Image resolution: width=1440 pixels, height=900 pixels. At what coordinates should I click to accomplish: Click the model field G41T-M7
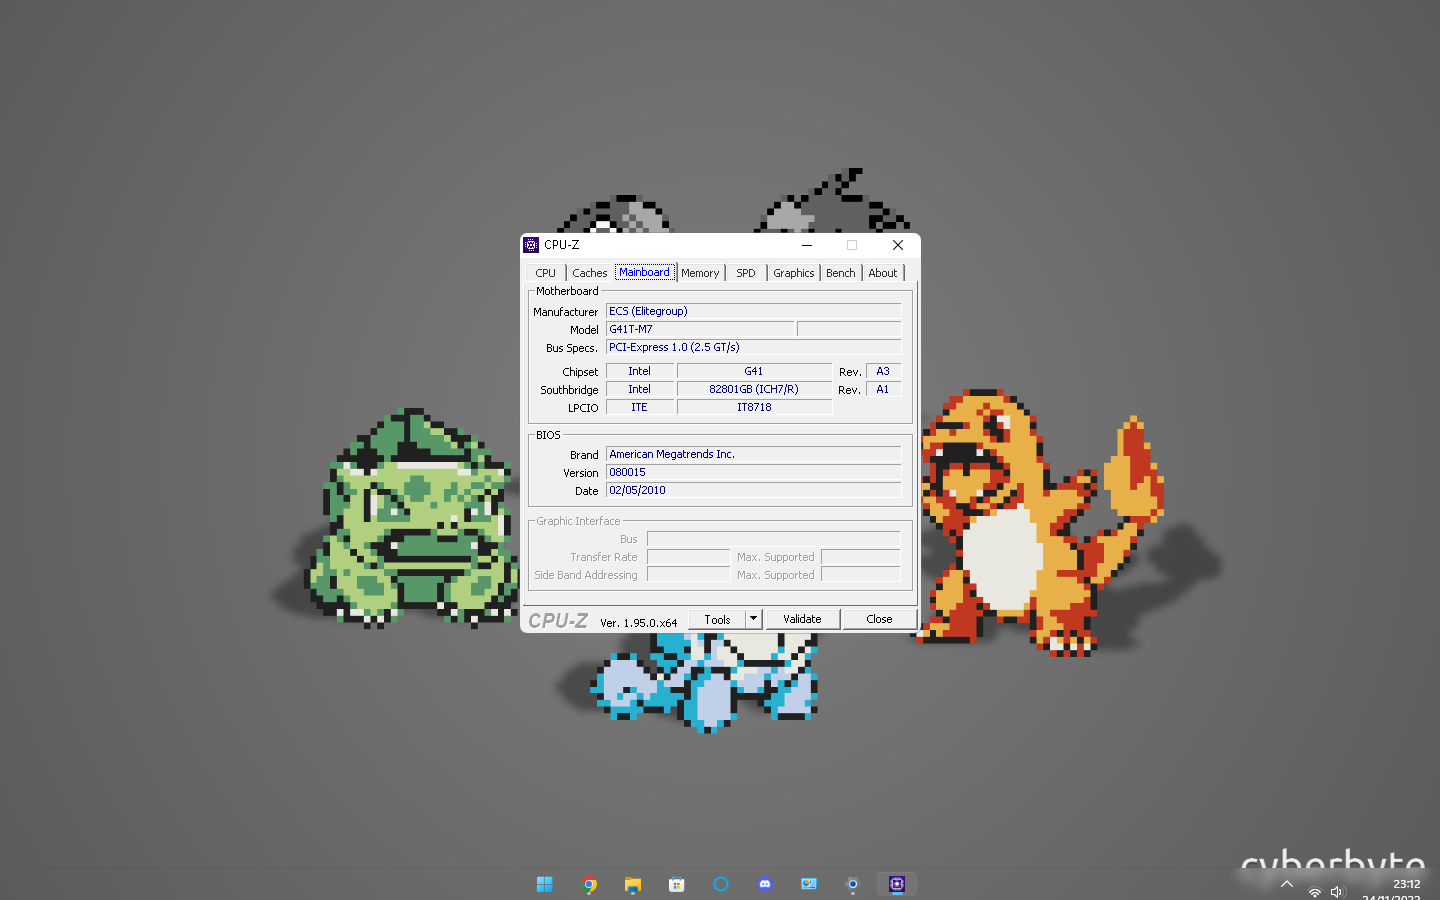pyautogui.click(x=701, y=329)
